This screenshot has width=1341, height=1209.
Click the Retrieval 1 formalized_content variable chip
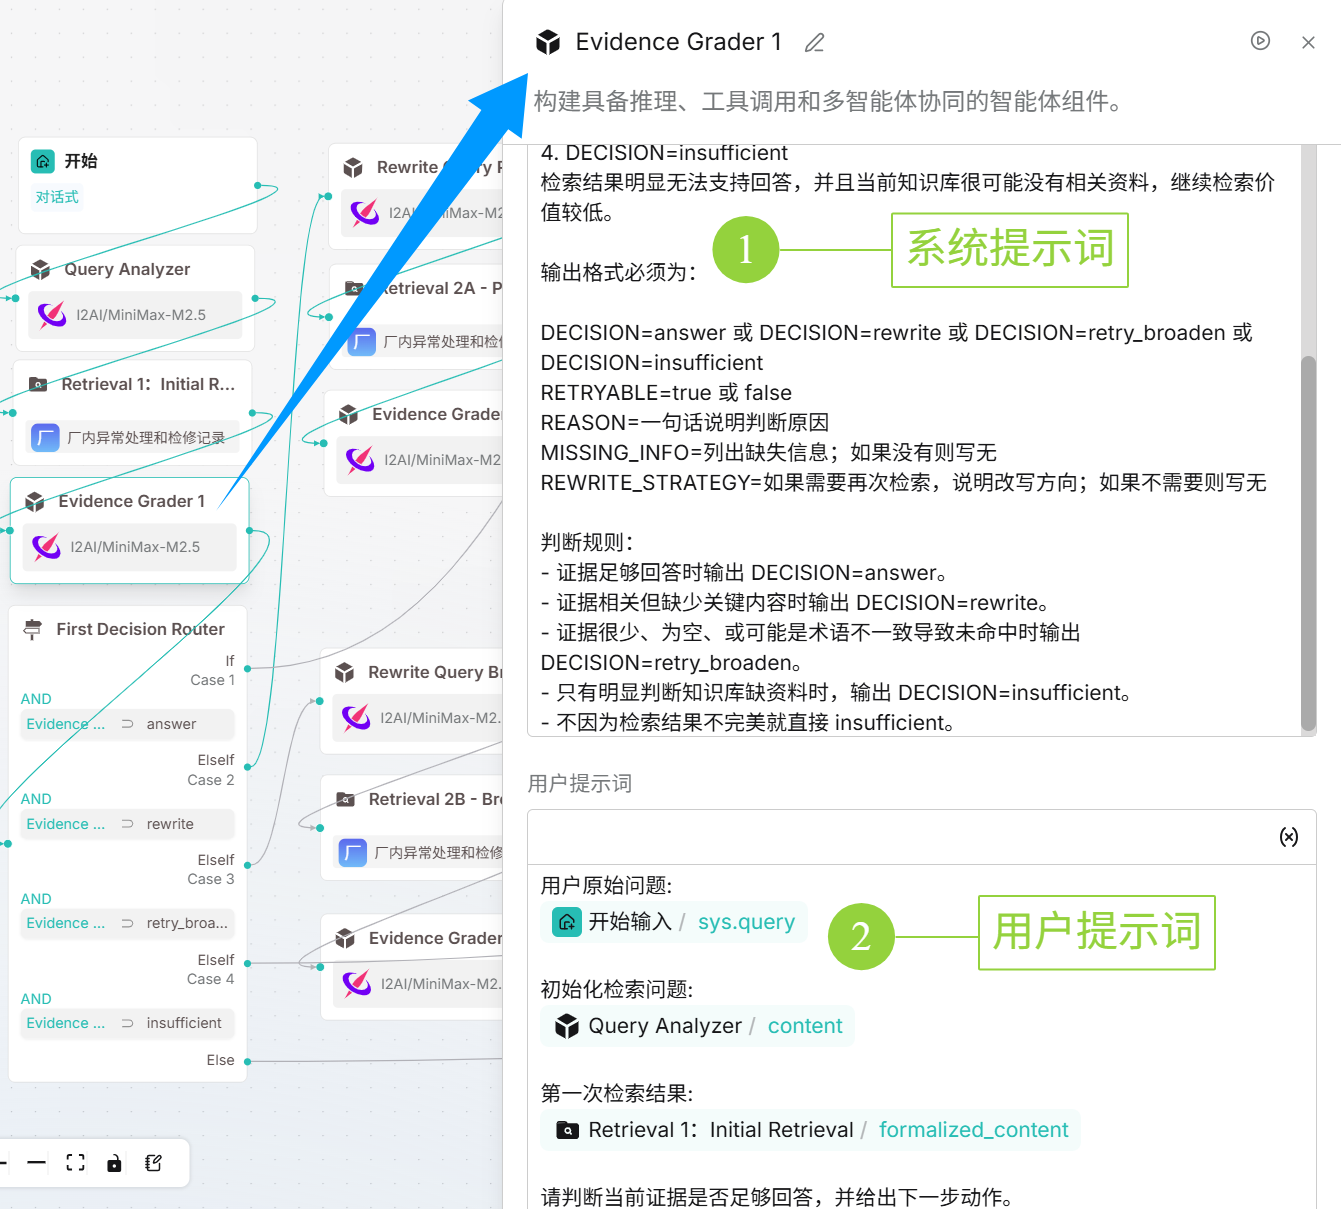point(810,1130)
